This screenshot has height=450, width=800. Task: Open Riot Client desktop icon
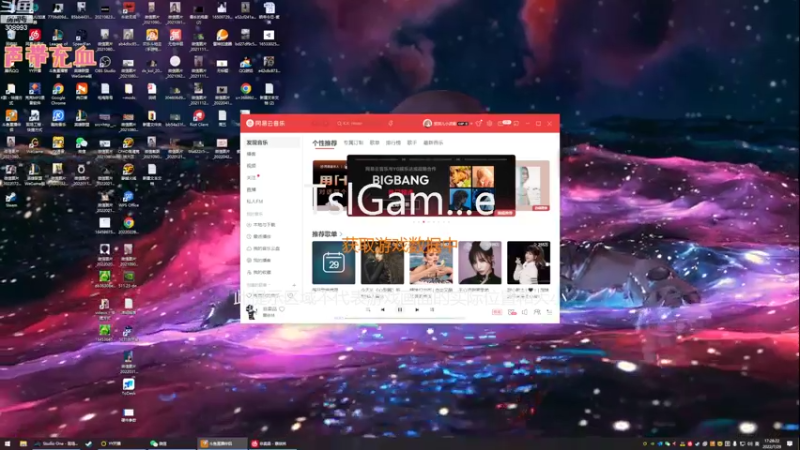(199, 118)
